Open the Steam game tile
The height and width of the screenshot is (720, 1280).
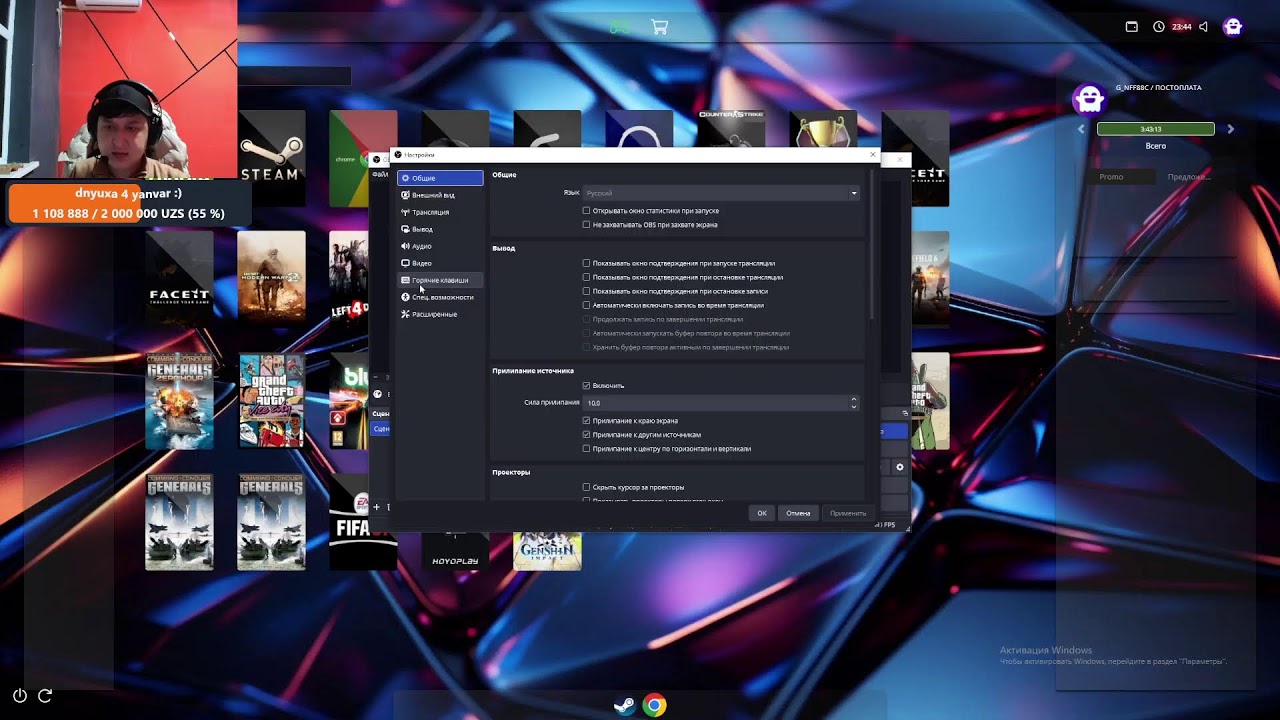(271, 158)
